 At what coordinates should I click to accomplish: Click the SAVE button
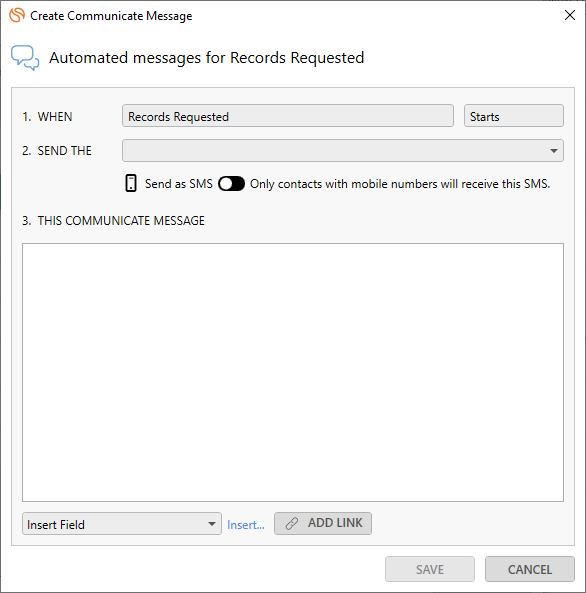pos(430,569)
